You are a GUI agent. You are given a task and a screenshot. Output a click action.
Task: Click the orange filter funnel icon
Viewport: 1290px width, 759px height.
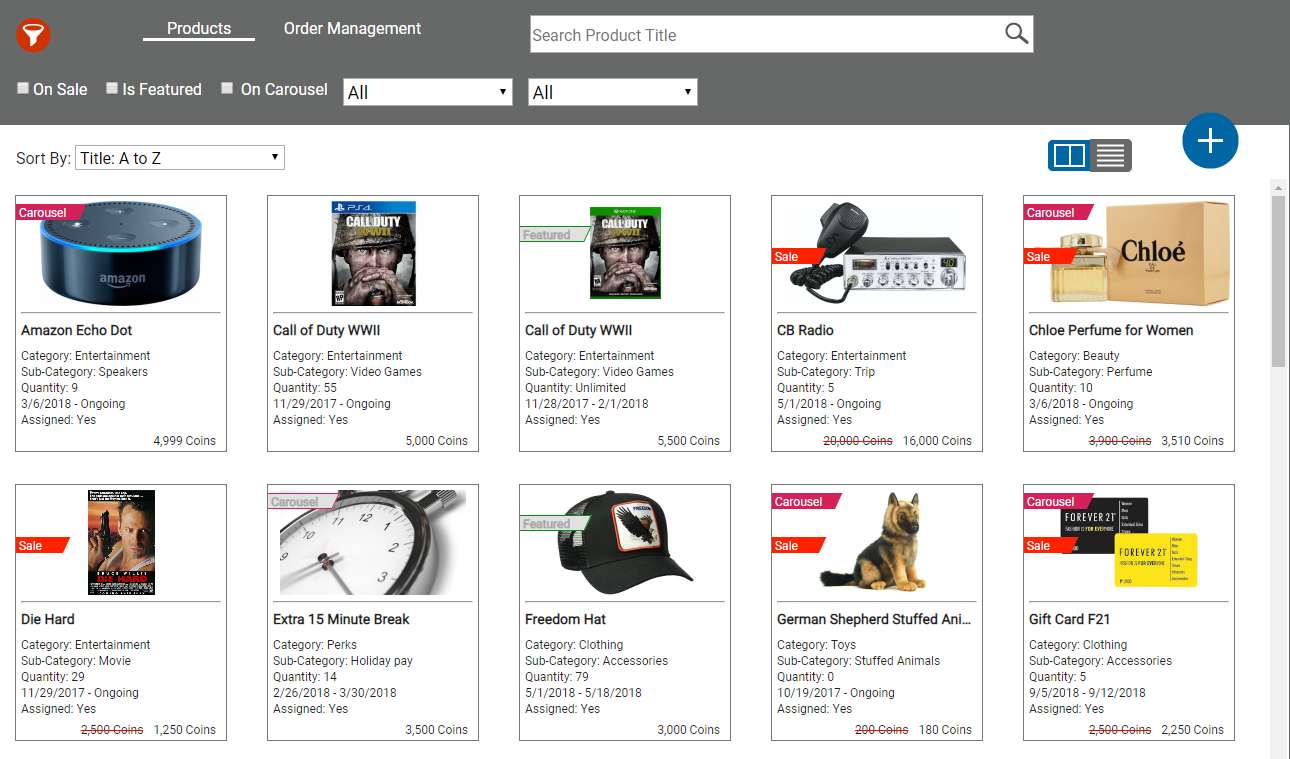(33, 36)
